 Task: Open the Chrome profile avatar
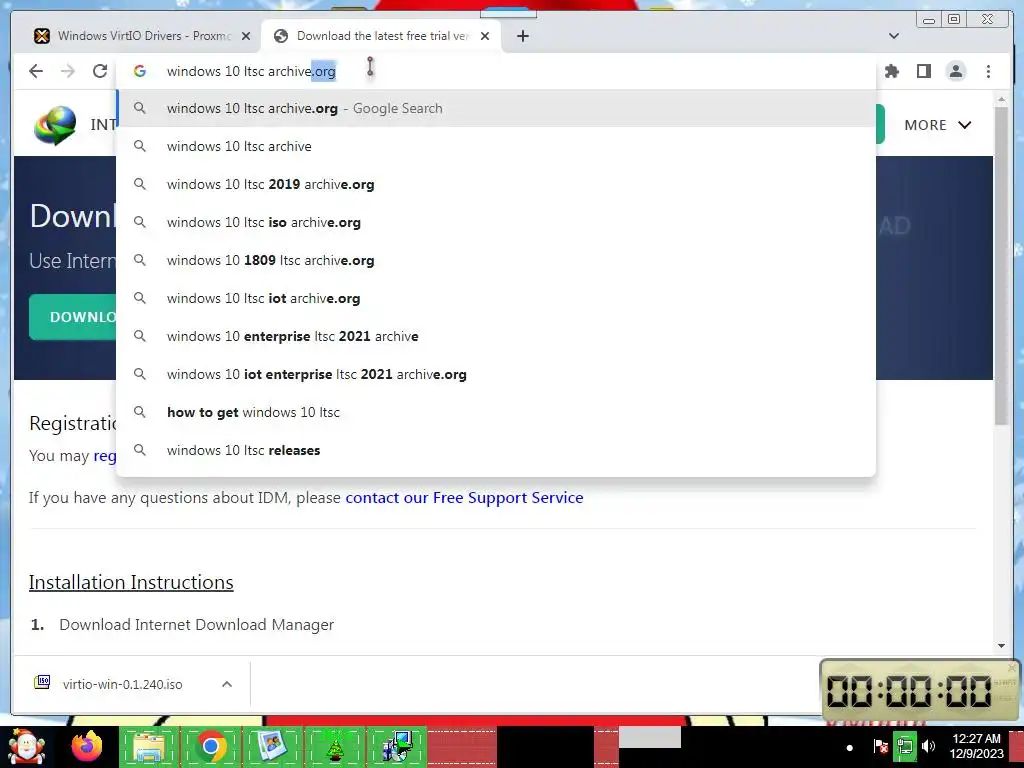[x=955, y=71]
